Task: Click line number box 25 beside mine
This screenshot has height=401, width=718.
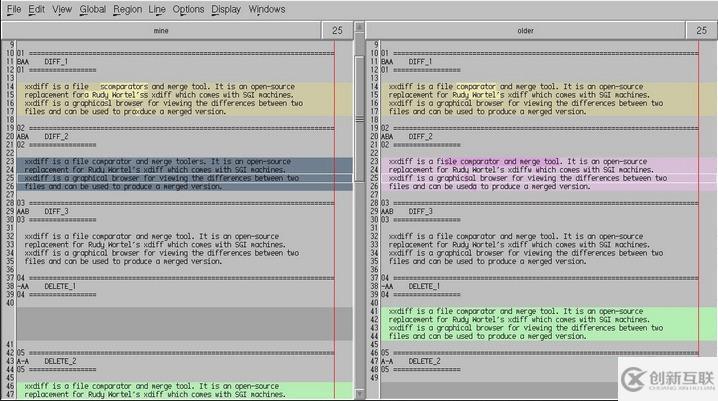Action: coord(337,31)
